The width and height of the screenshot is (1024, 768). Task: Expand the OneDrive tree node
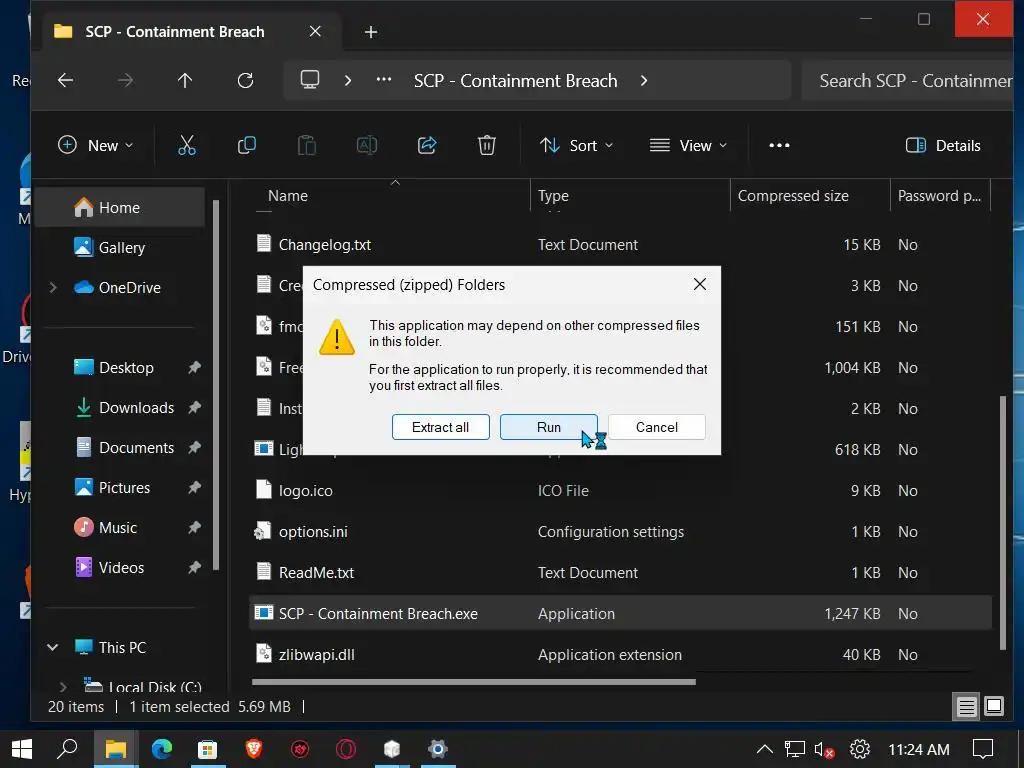click(x=53, y=287)
